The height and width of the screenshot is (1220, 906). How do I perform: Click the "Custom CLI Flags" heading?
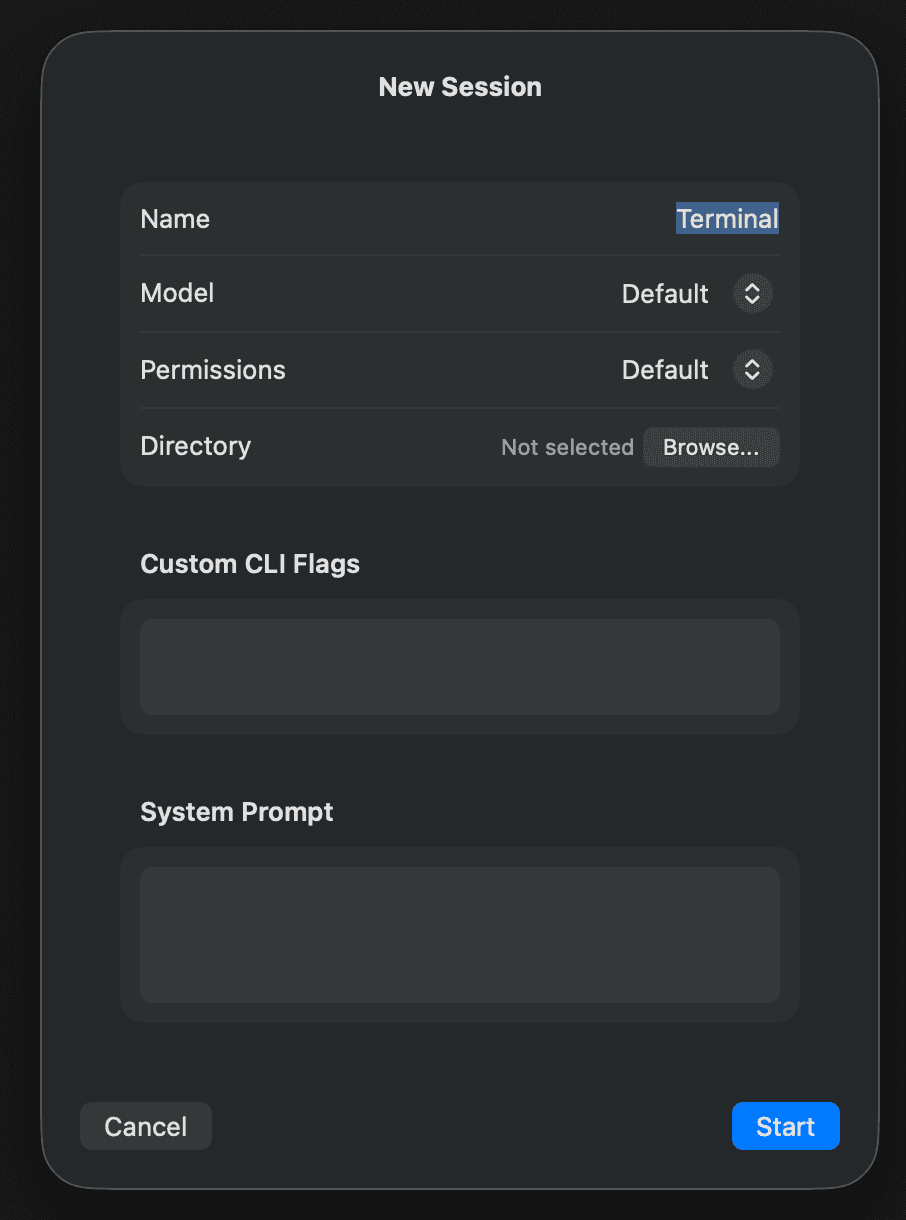coord(250,564)
